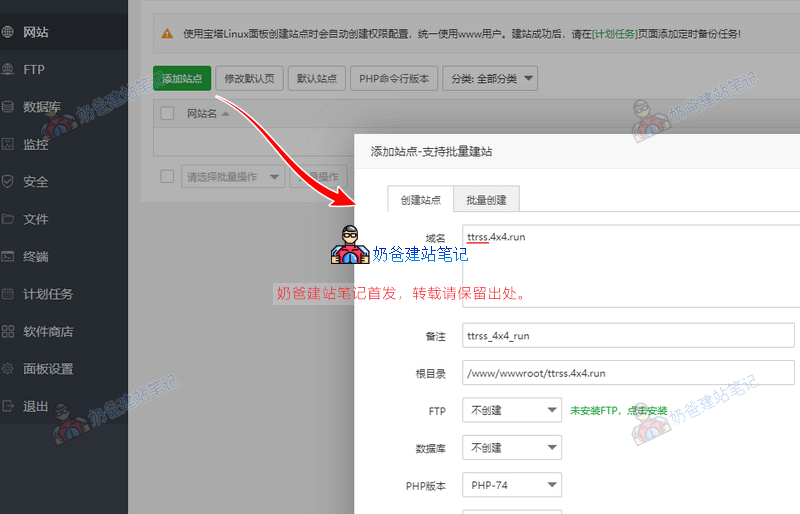Open the 数据库 不创建 dropdown
The image size is (800, 514).
pyautogui.click(x=510, y=448)
